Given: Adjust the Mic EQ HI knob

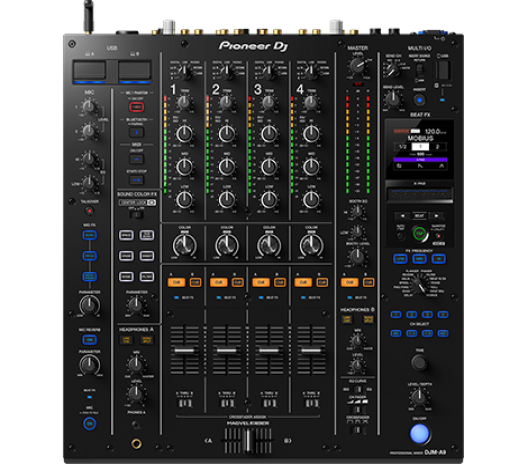Looking at the screenshot, I should tap(89, 158).
